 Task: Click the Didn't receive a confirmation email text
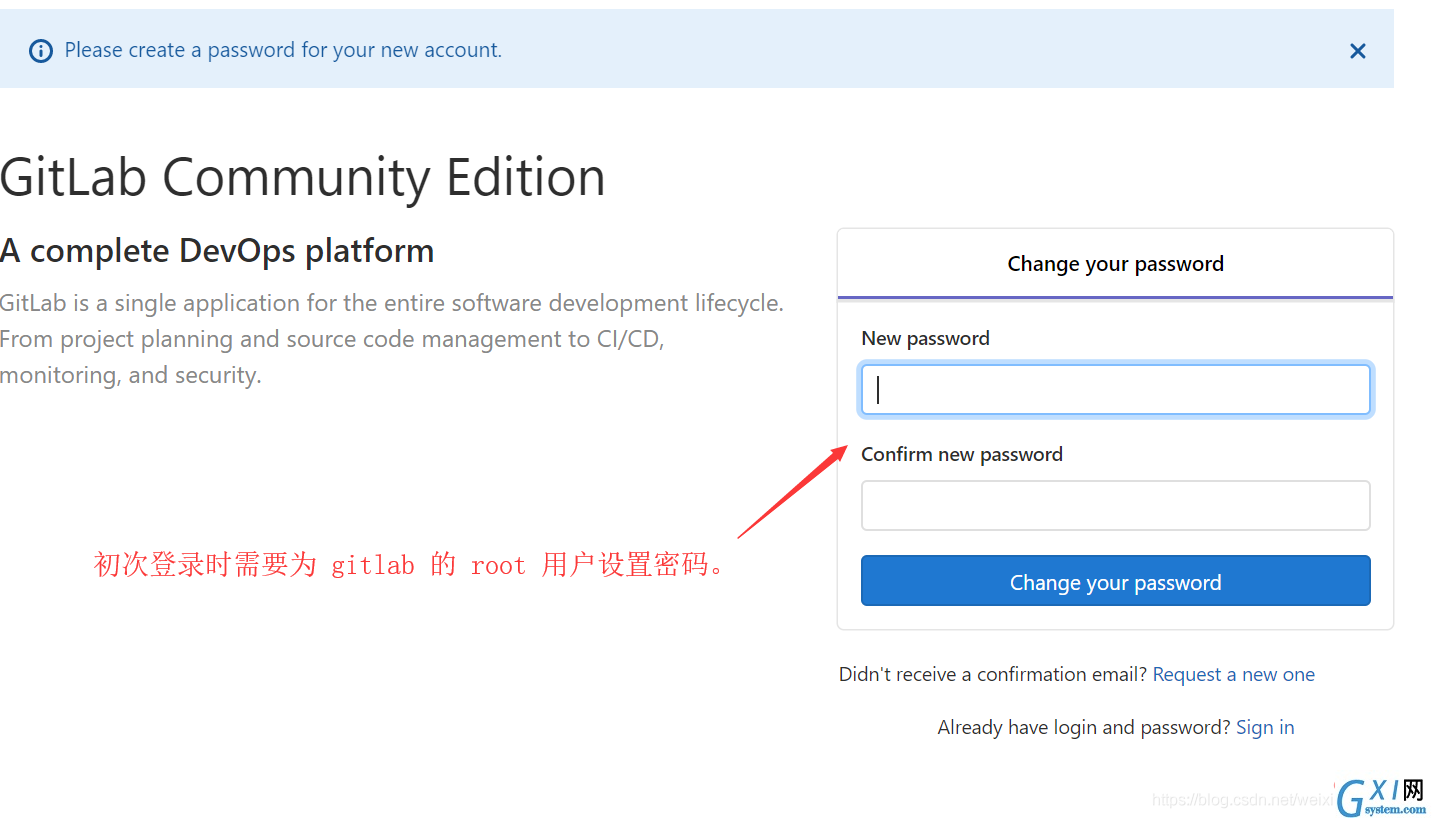(993, 674)
